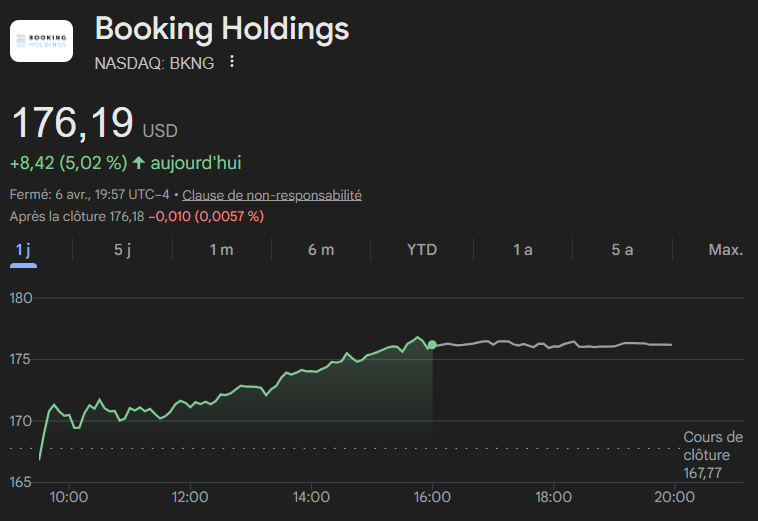The height and width of the screenshot is (521, 758).
Task: Click the Booking Holdings title
Action: [x=222, y=29]
